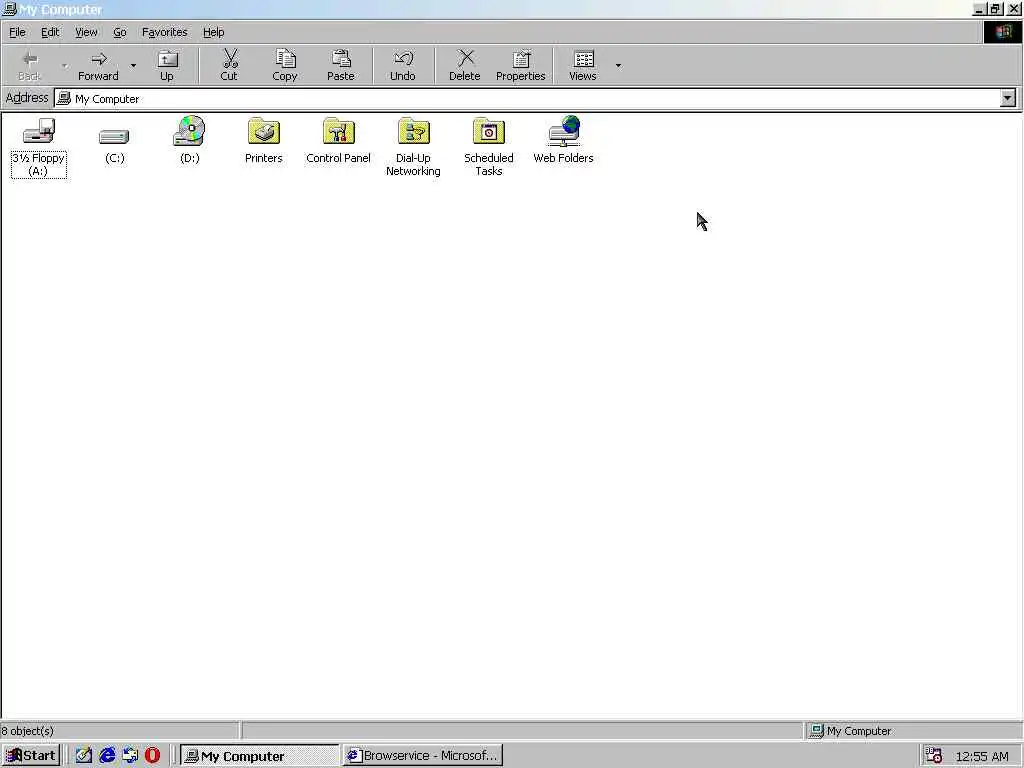Open the Address bar dropdown list
This screenshot has width=1024, height=768.
pos(1008,99)
